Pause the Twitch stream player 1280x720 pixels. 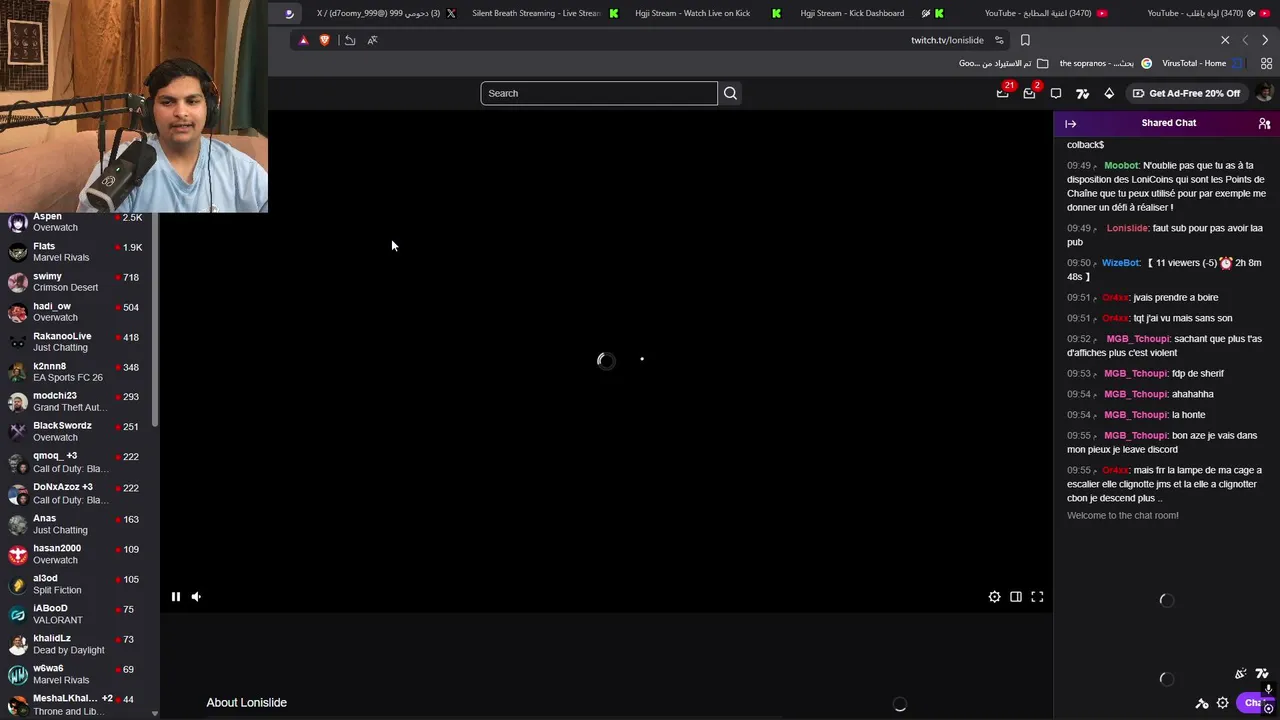tap(175, 597)
